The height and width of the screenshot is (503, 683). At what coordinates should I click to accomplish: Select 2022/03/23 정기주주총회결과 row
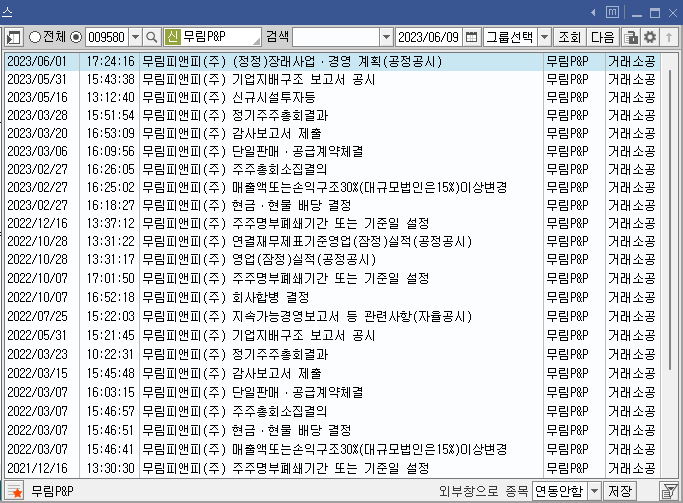point(333,354)
